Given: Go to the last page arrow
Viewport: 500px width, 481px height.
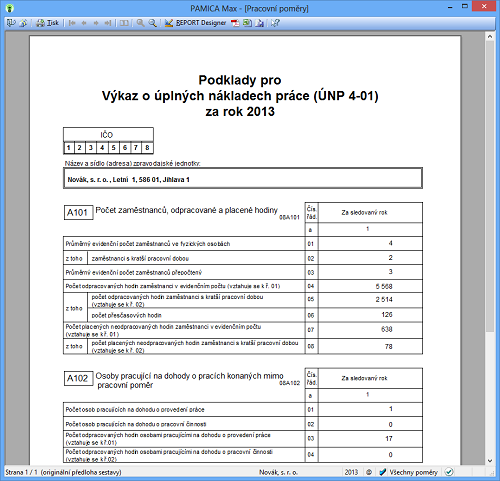Looking at the screenshot, I should [x=108, y=23].
